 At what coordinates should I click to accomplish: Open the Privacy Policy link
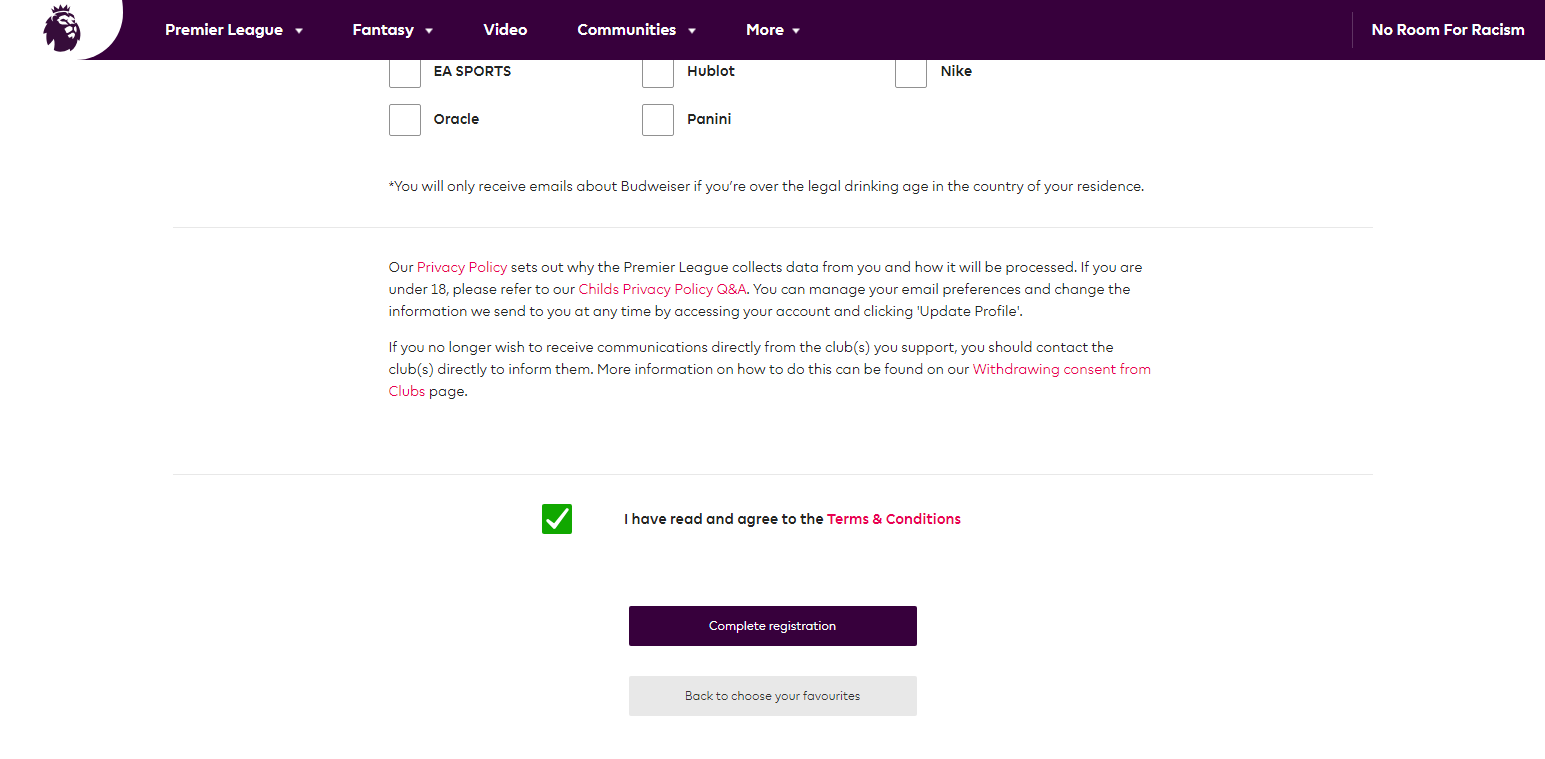462,267
